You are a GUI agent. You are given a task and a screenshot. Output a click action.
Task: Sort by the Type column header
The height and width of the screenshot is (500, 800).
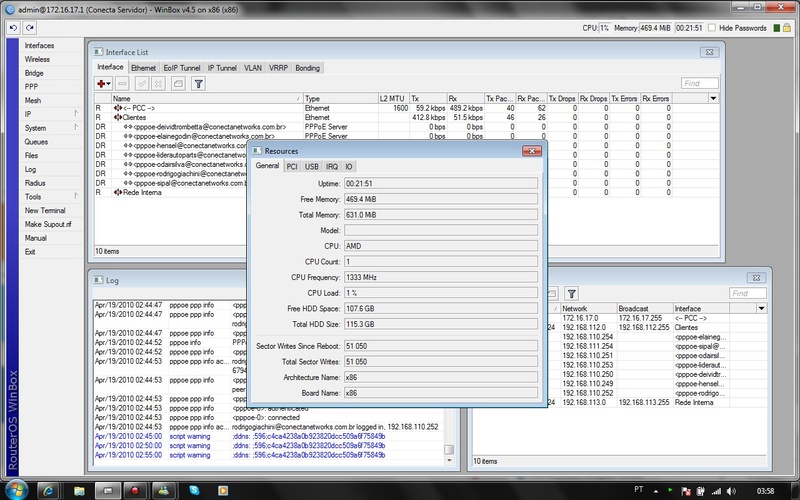[x=340, y=98]
